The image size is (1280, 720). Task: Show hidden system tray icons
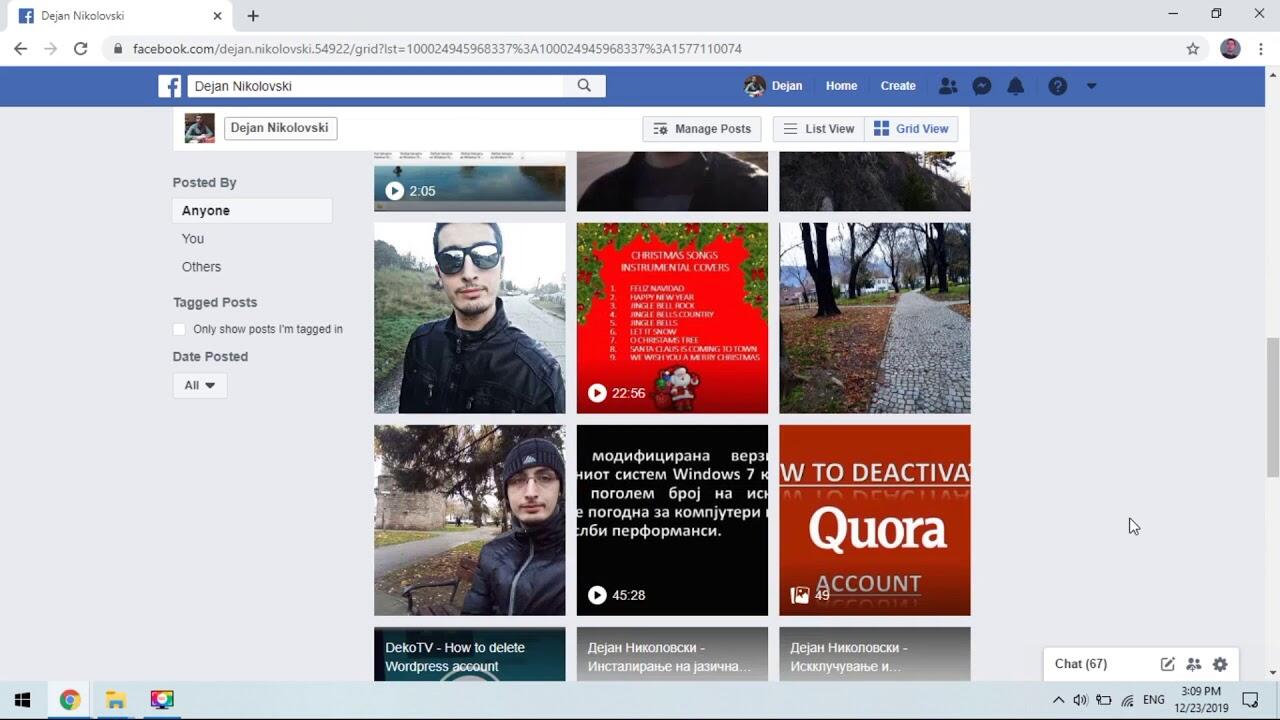(x=1058, y=700)
